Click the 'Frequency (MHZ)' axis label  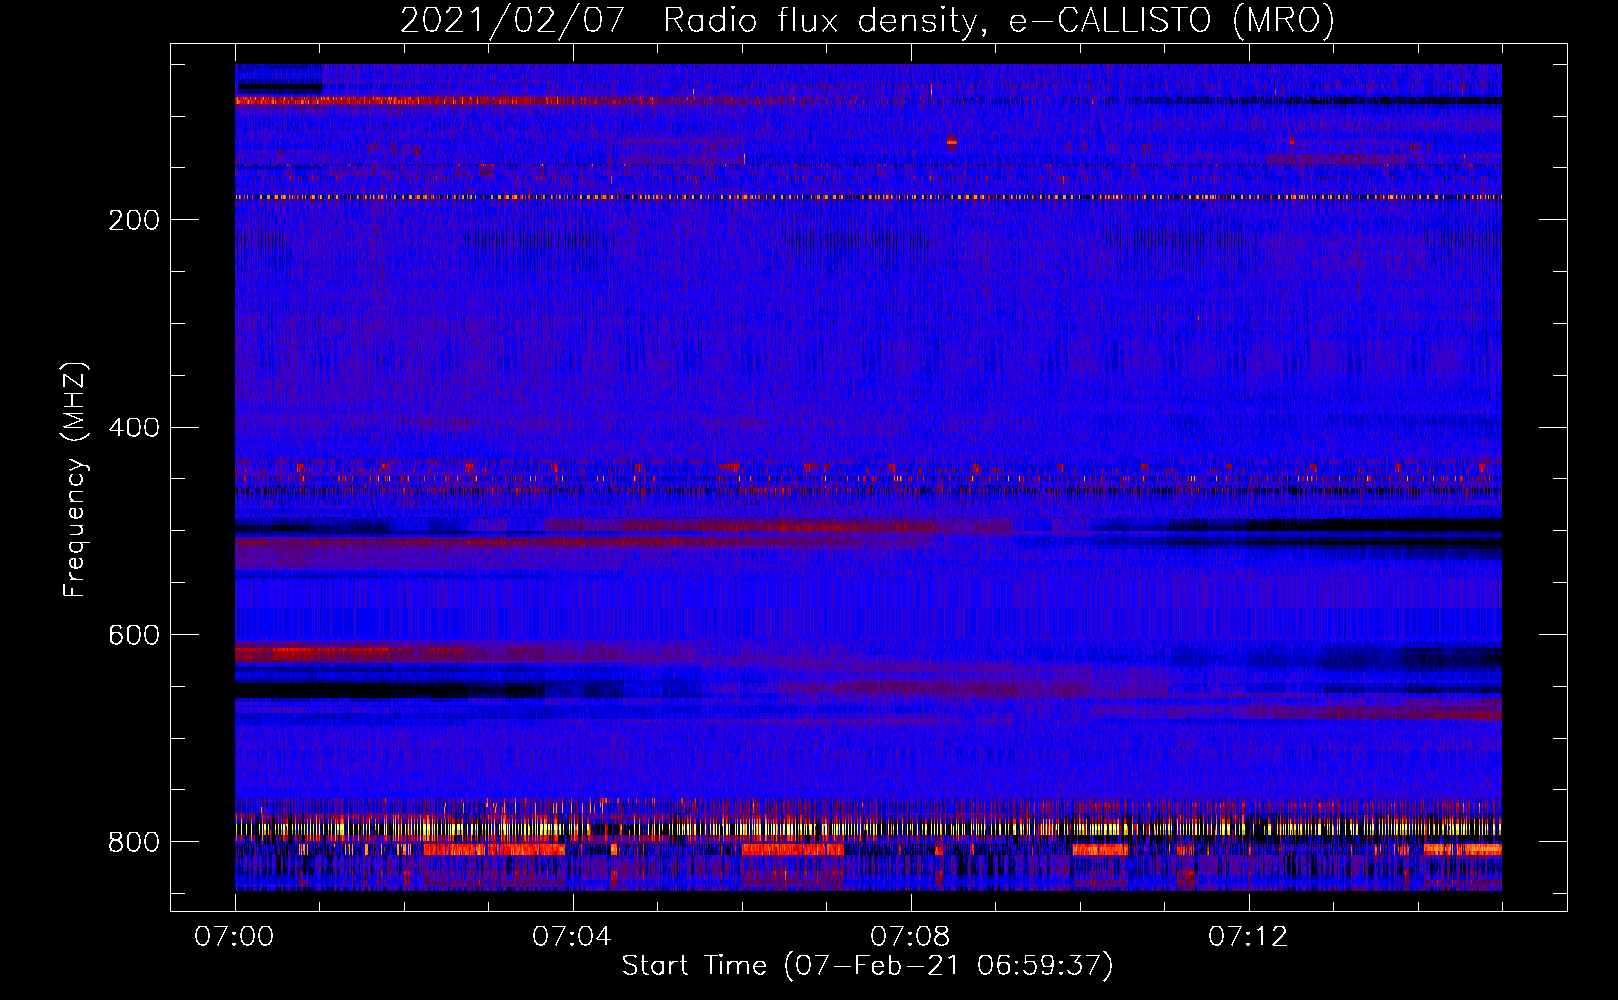click(x=75, y=479)
